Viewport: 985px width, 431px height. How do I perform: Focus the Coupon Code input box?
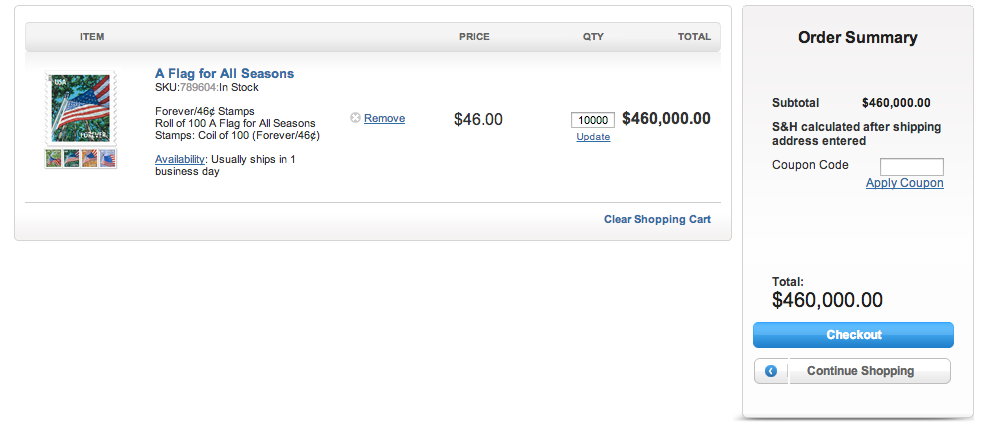[x=912, y=166]
